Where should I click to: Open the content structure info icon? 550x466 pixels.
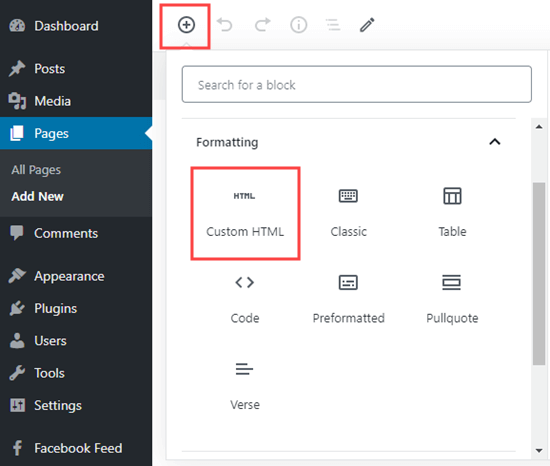click(x=299, y=25)
